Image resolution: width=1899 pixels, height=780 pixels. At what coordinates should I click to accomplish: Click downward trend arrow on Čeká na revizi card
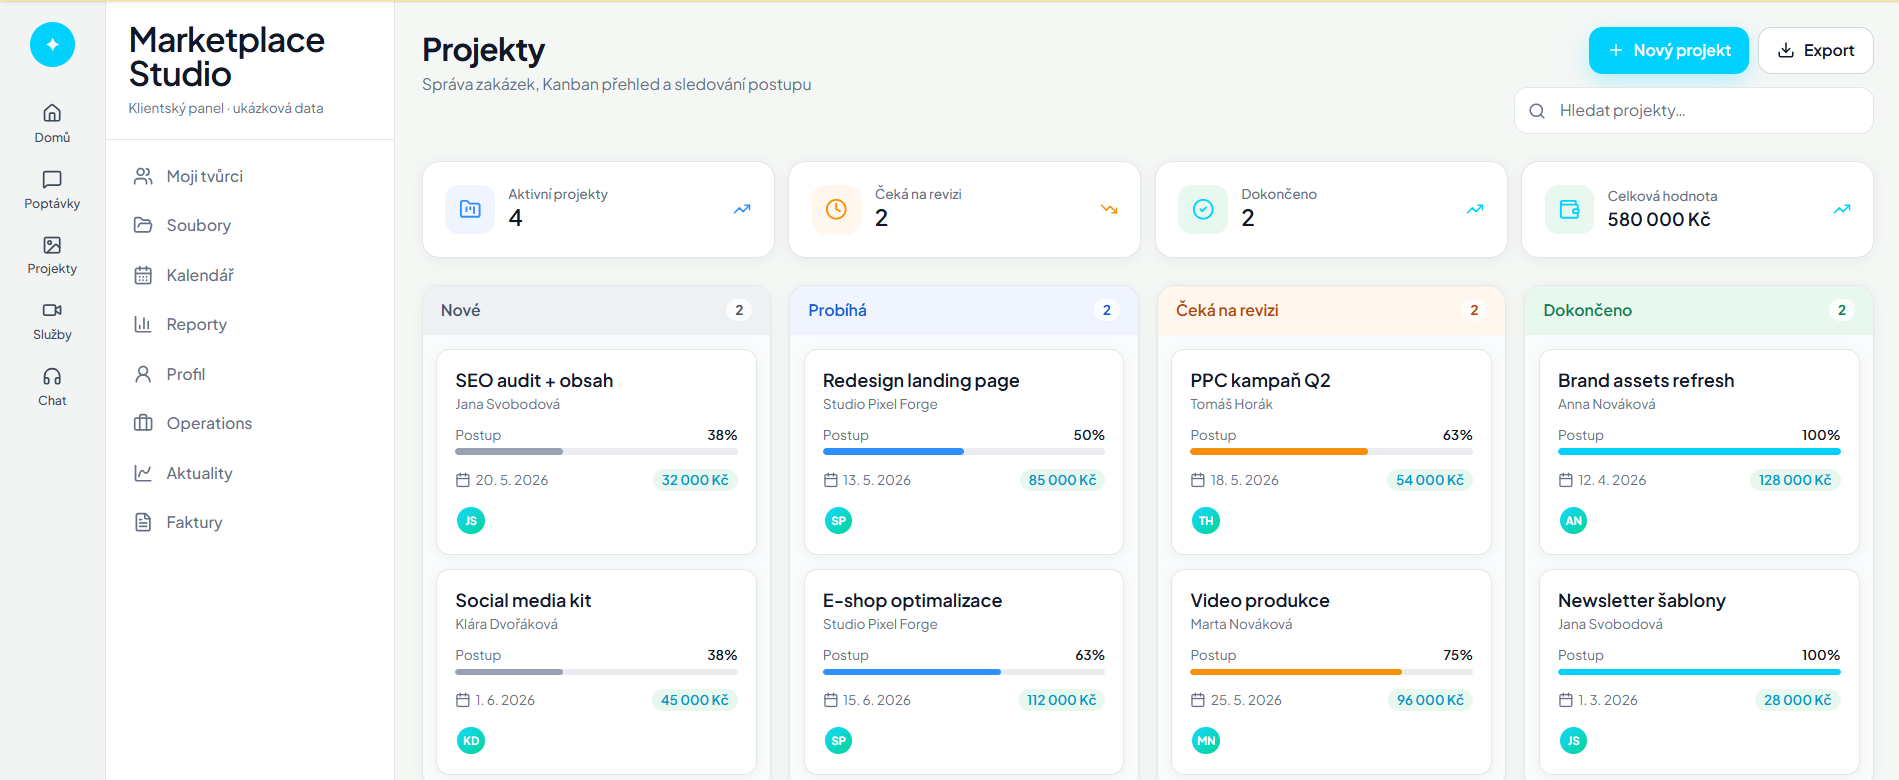pyautogui.click(x=1109, y=209)
